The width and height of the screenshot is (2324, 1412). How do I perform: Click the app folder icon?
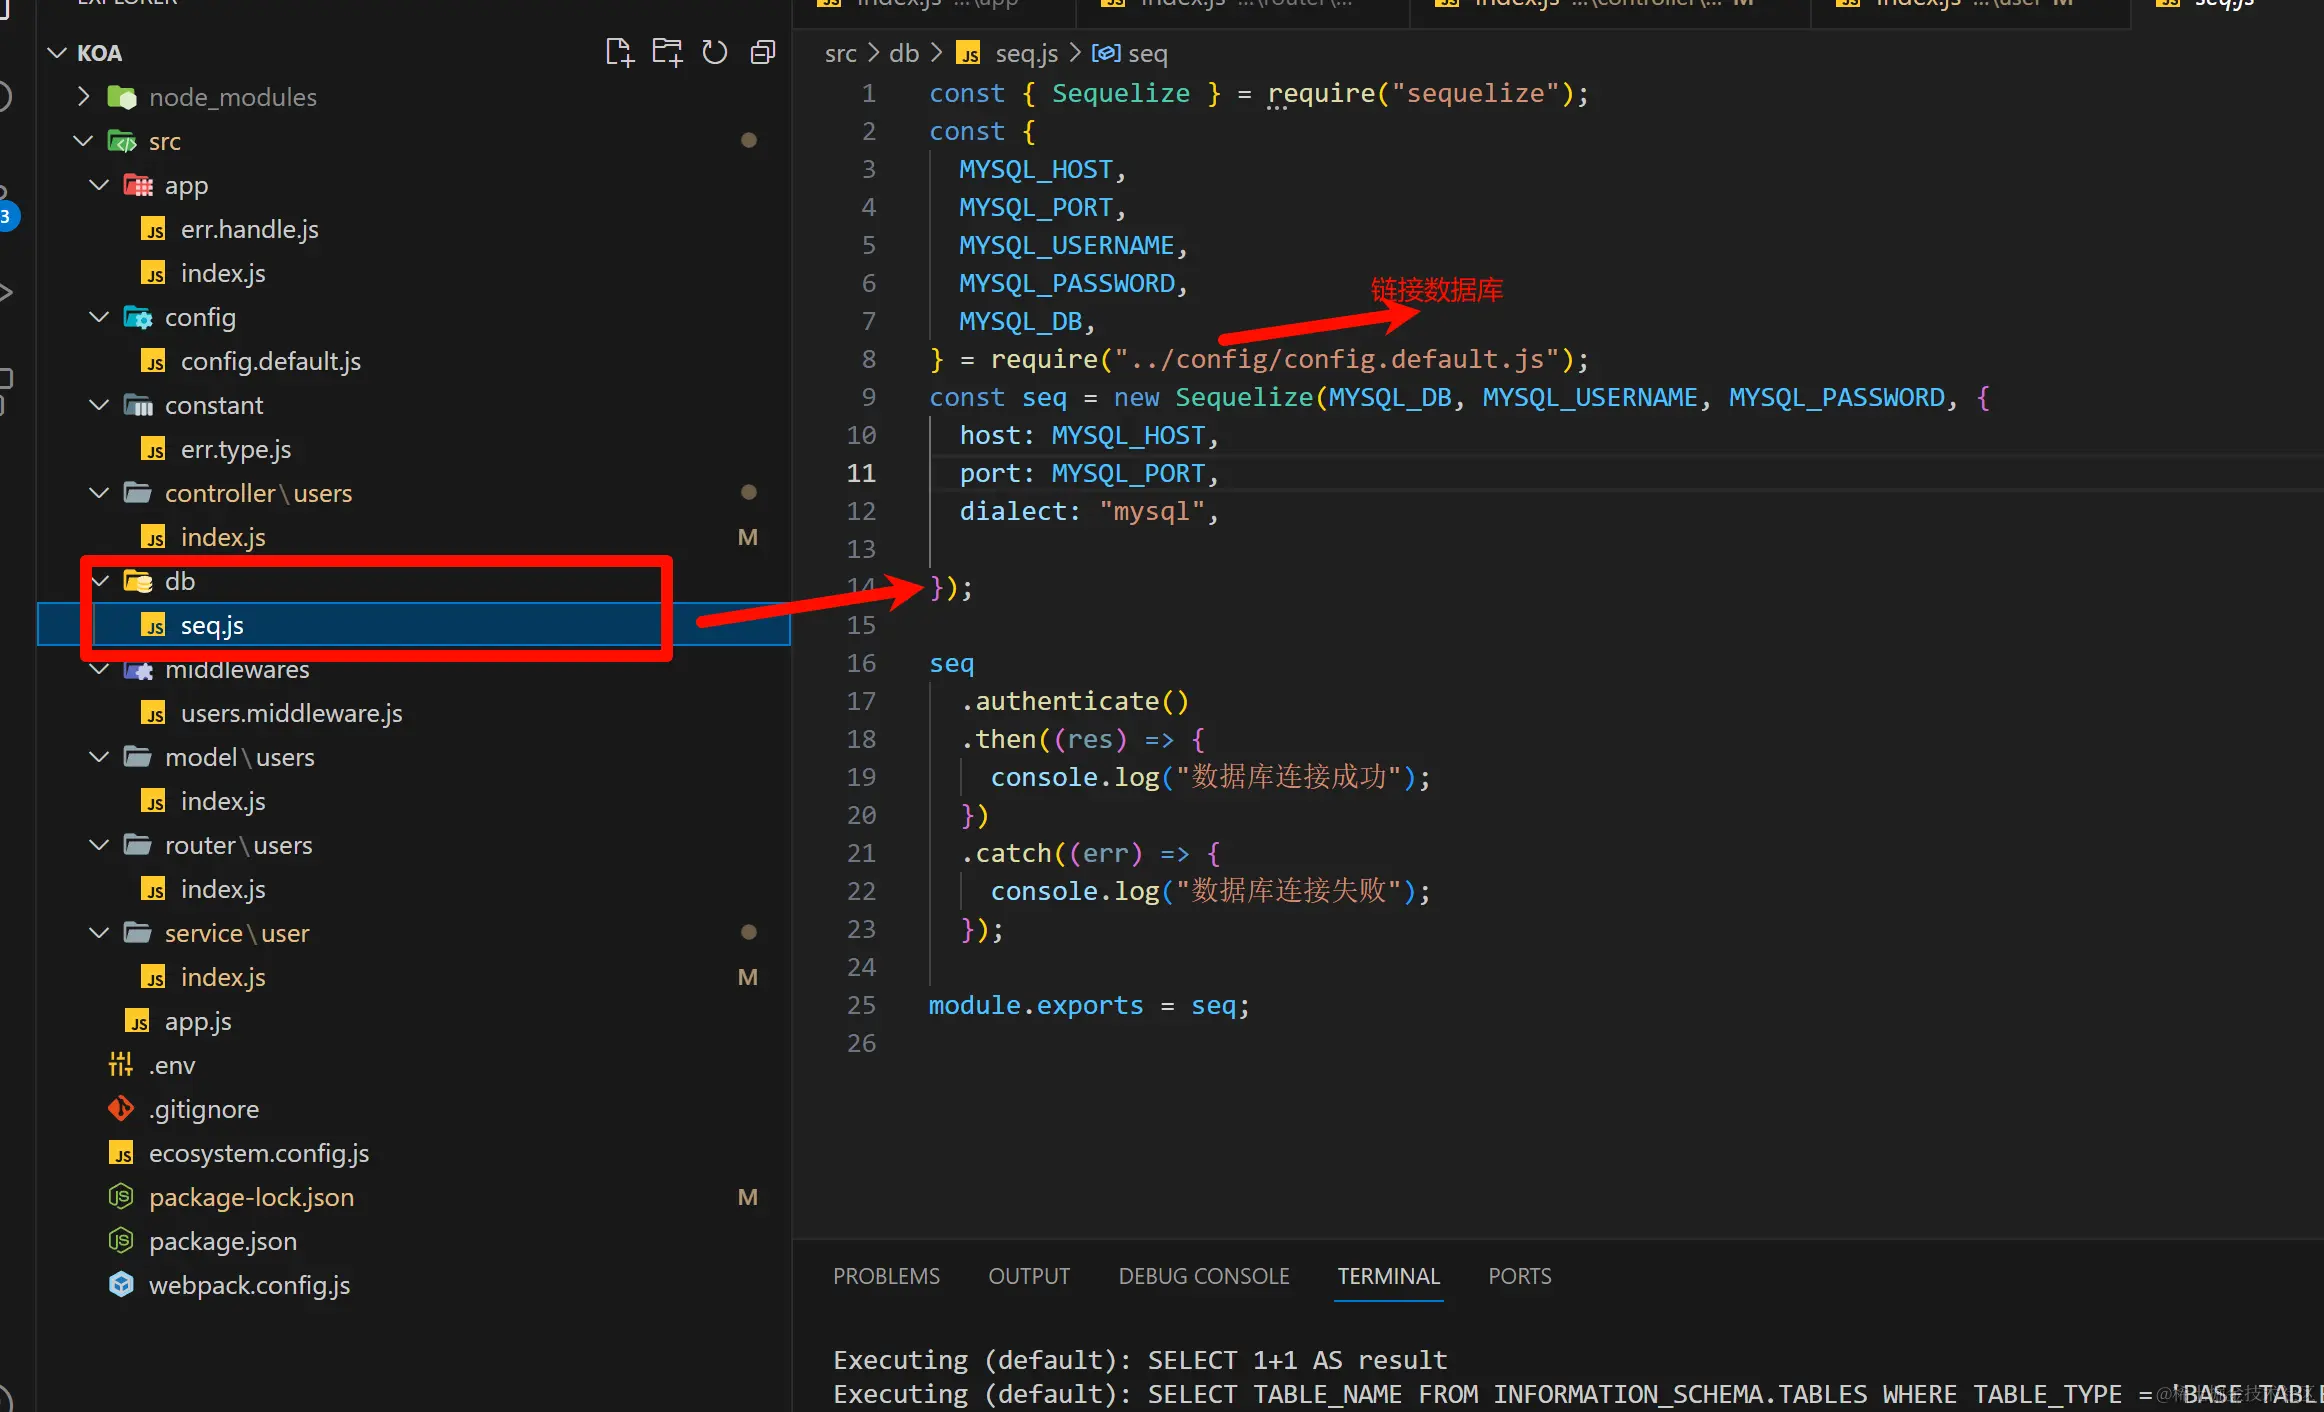pos(138,185)
